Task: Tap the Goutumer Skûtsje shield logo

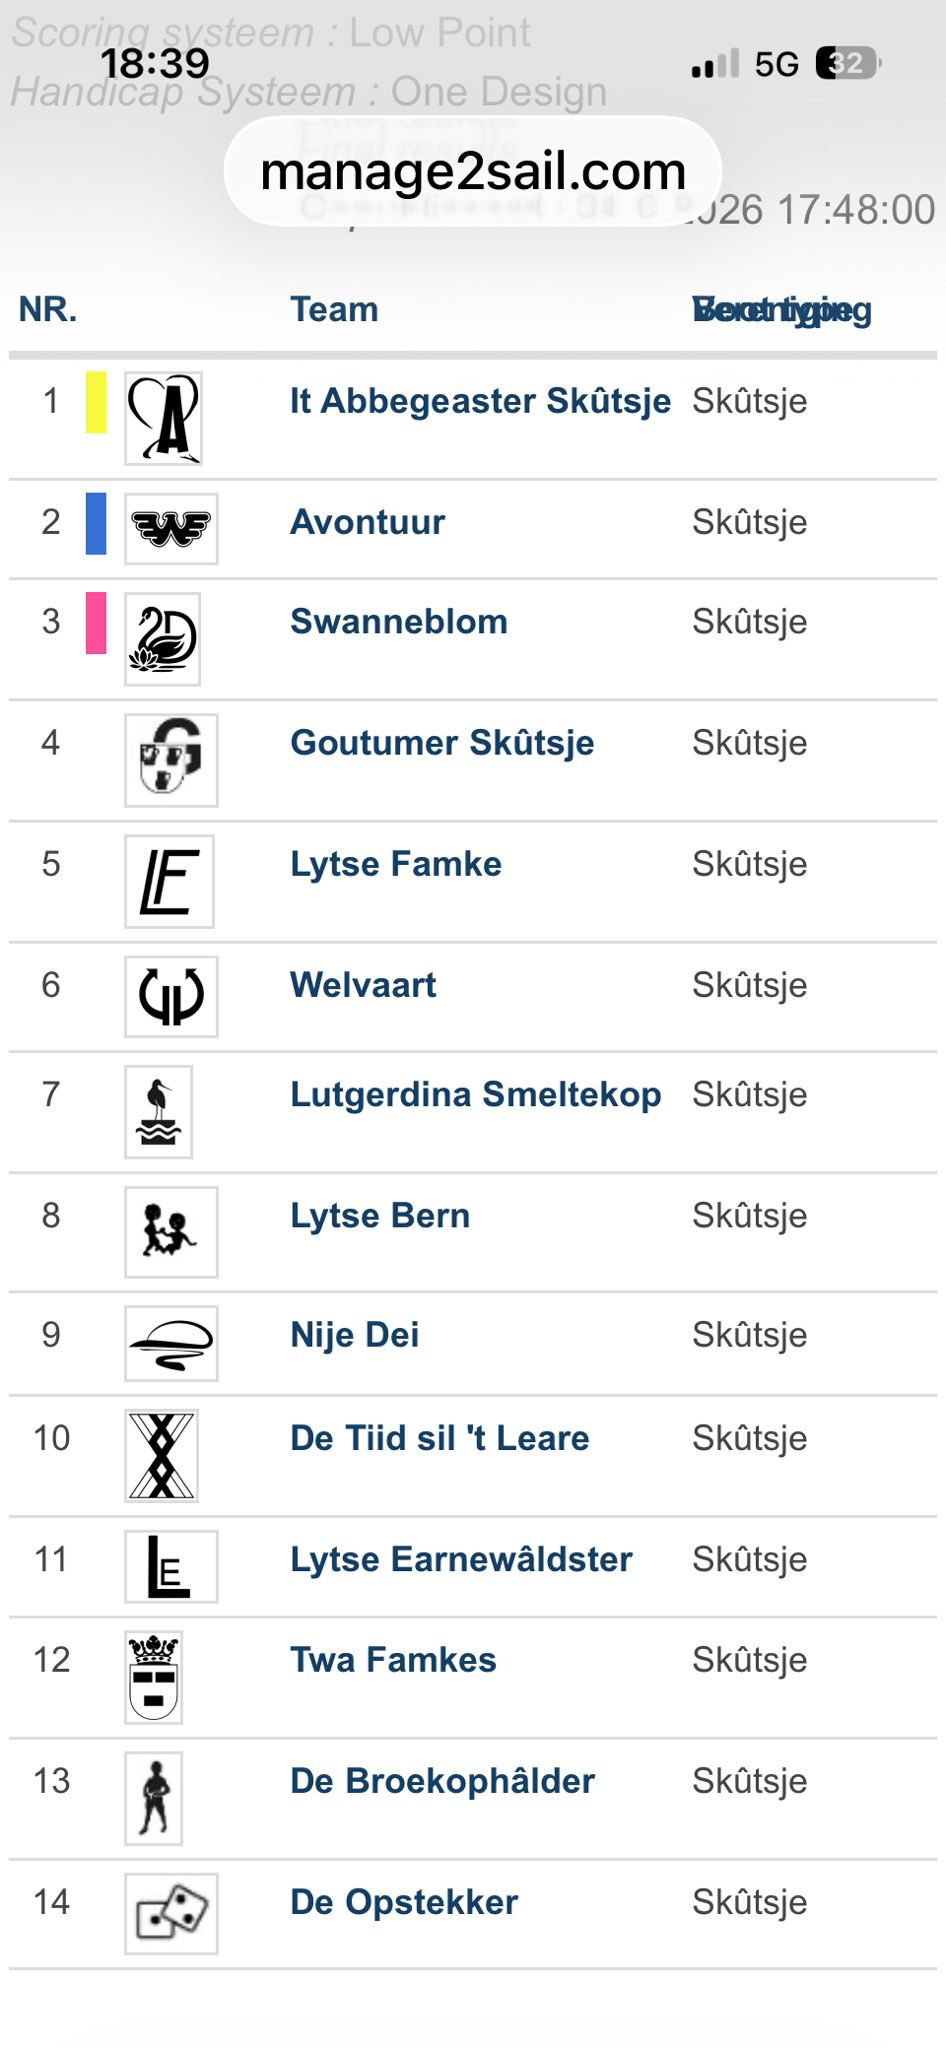Action: 171,760
